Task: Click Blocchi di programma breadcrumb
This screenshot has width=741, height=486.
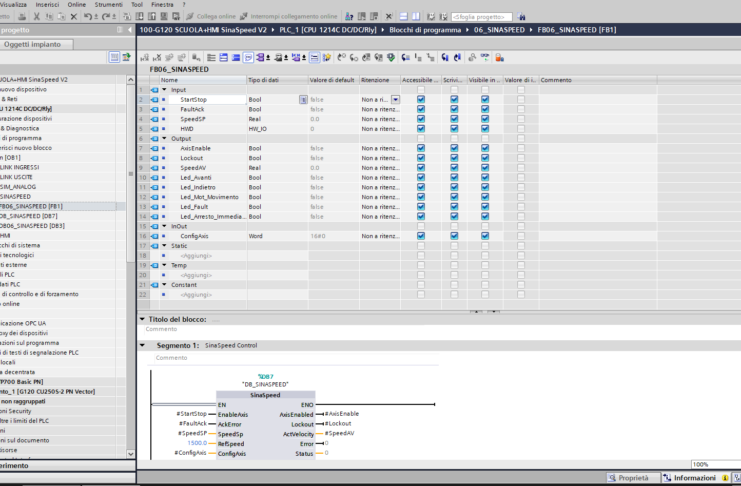Action: point(425,30)
